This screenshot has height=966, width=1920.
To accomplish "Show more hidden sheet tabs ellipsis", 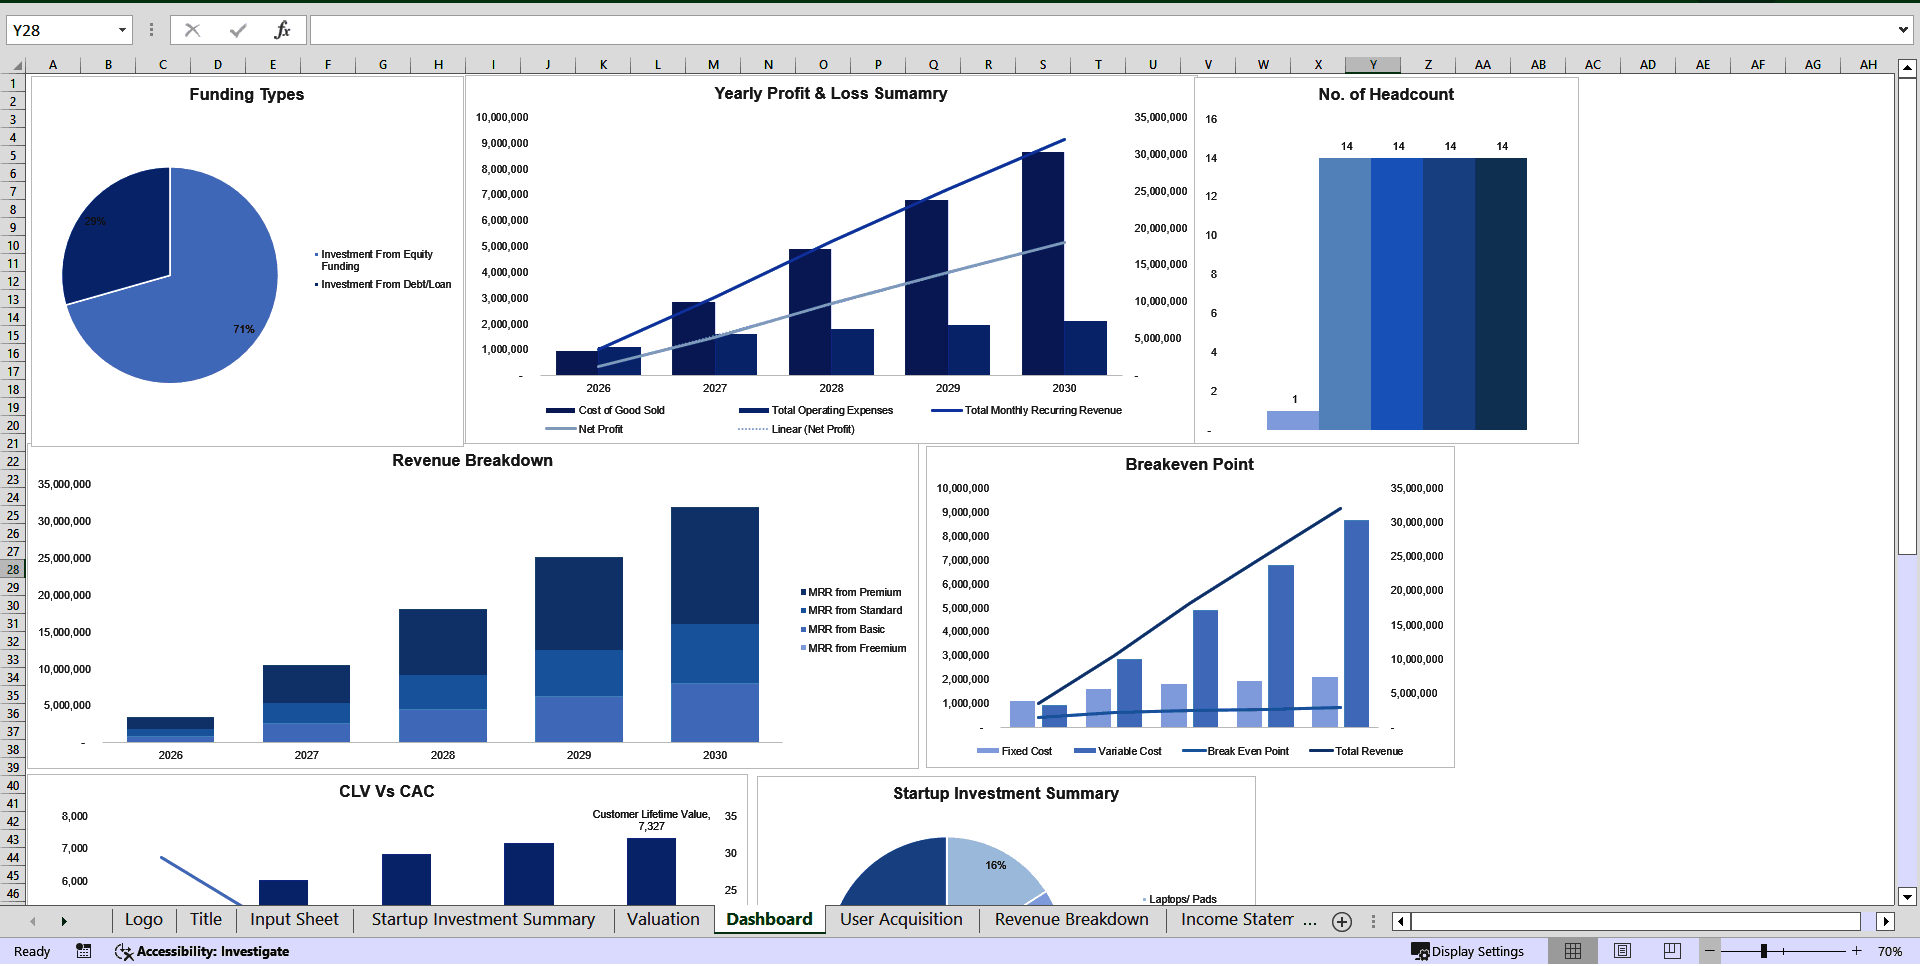I will coord(1310,920).
